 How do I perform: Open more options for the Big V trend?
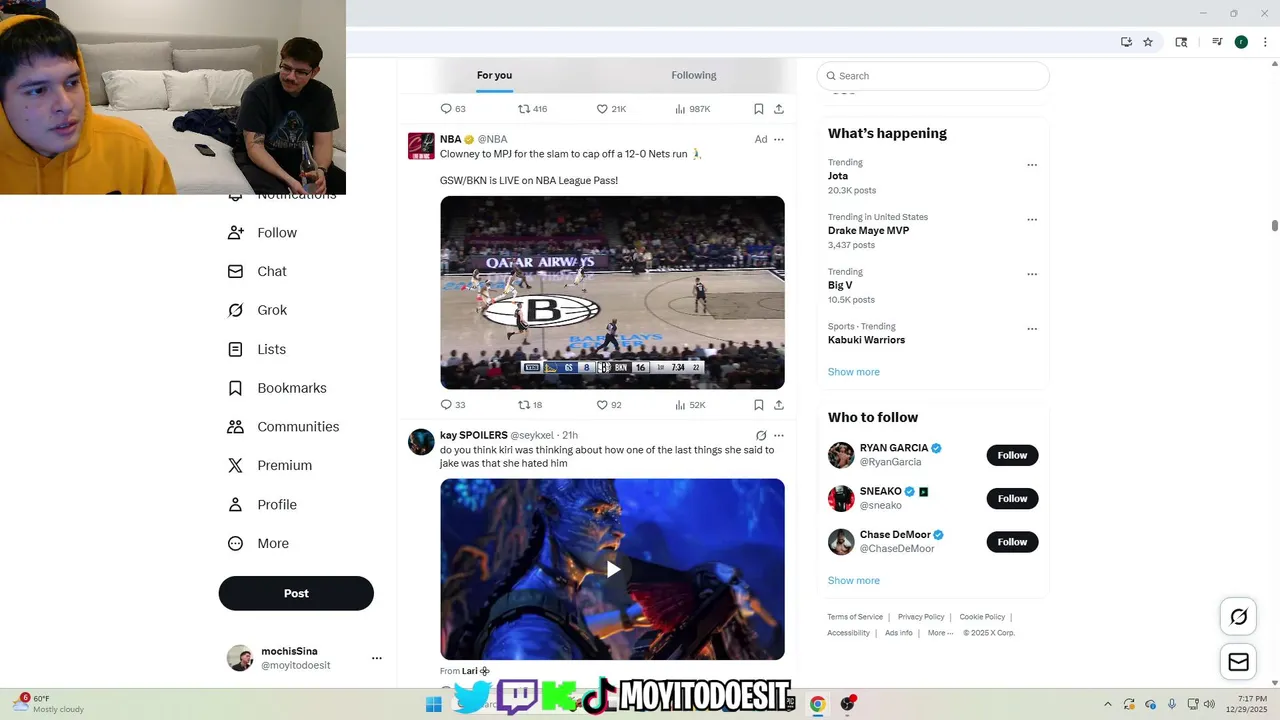click(x=1032, y=274)
